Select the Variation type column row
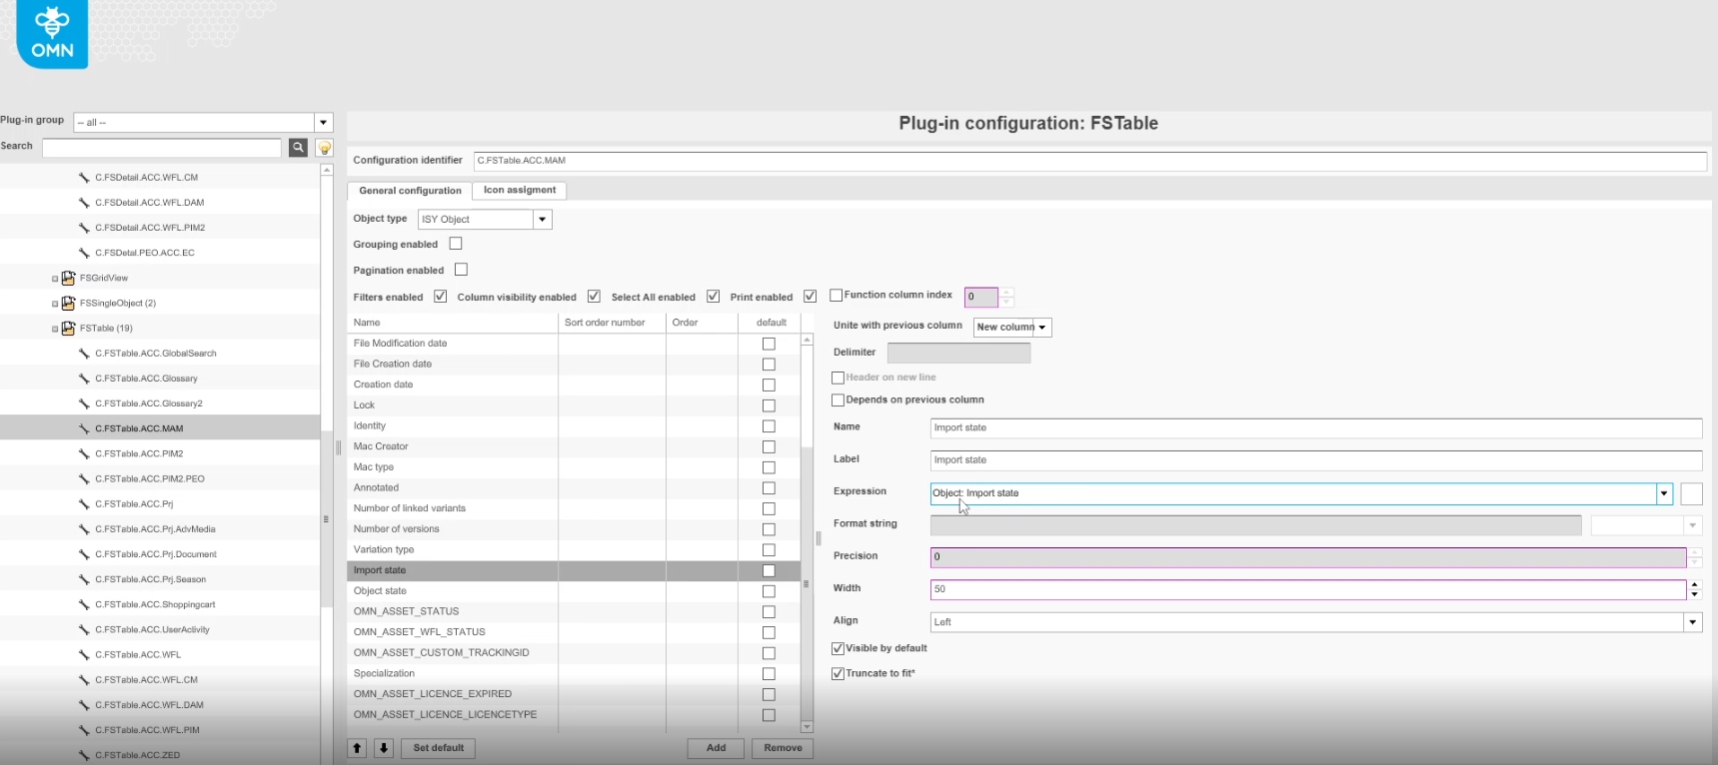Image resolution: width=1718 pixels, height=765 pixels. (x=573, y=550)
